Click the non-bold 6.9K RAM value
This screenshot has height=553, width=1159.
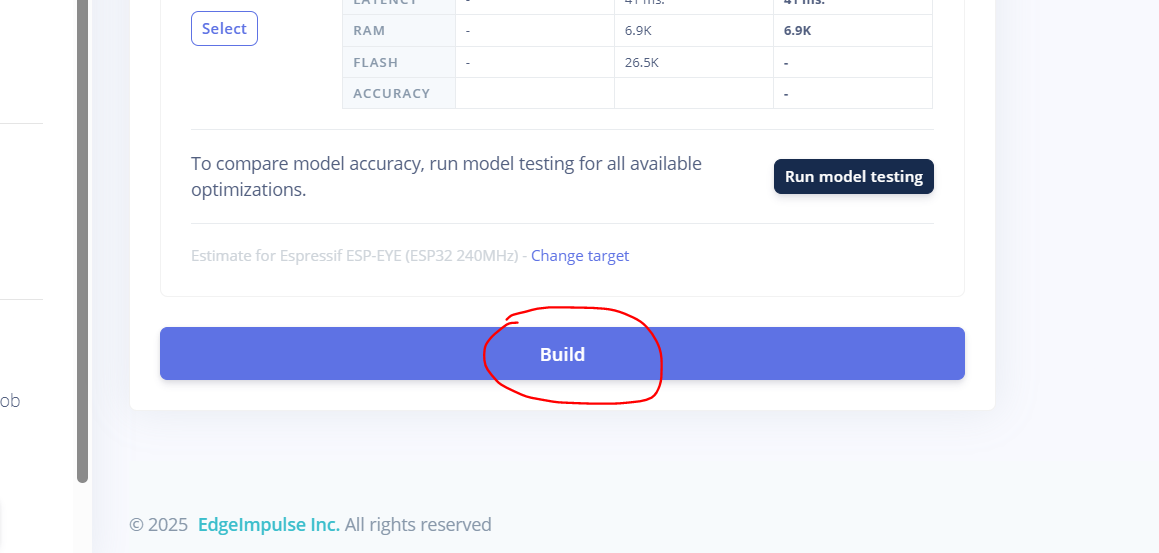pos(636,31)
